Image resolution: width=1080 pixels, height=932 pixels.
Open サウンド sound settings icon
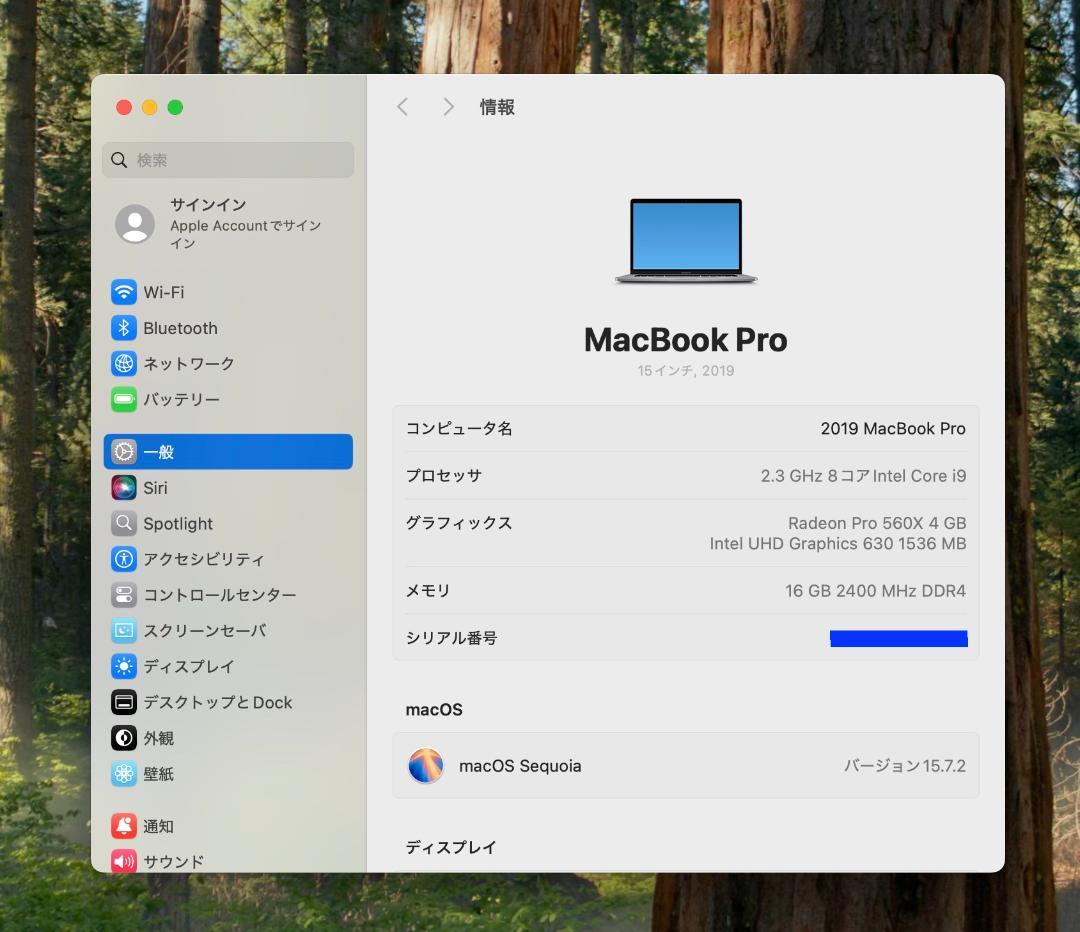(x=124, y=861)
